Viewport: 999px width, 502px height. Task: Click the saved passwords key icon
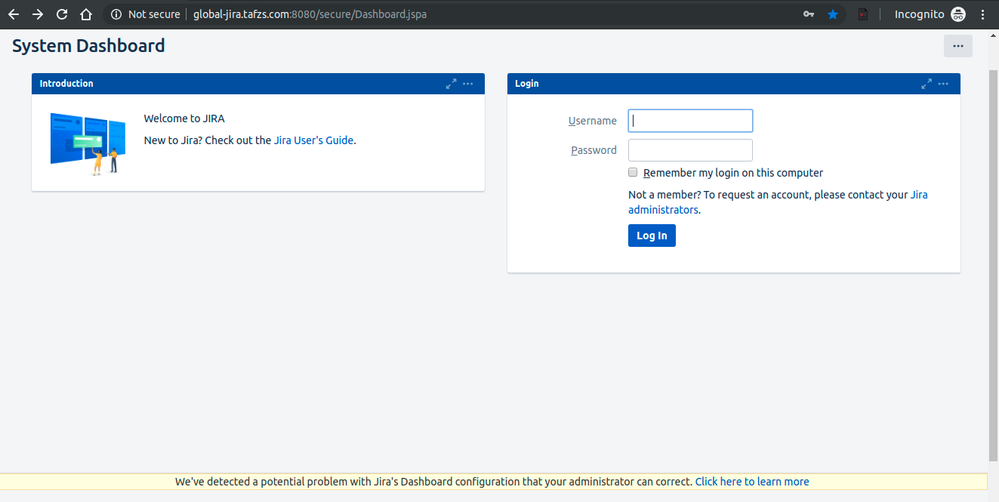pos(809,14)
